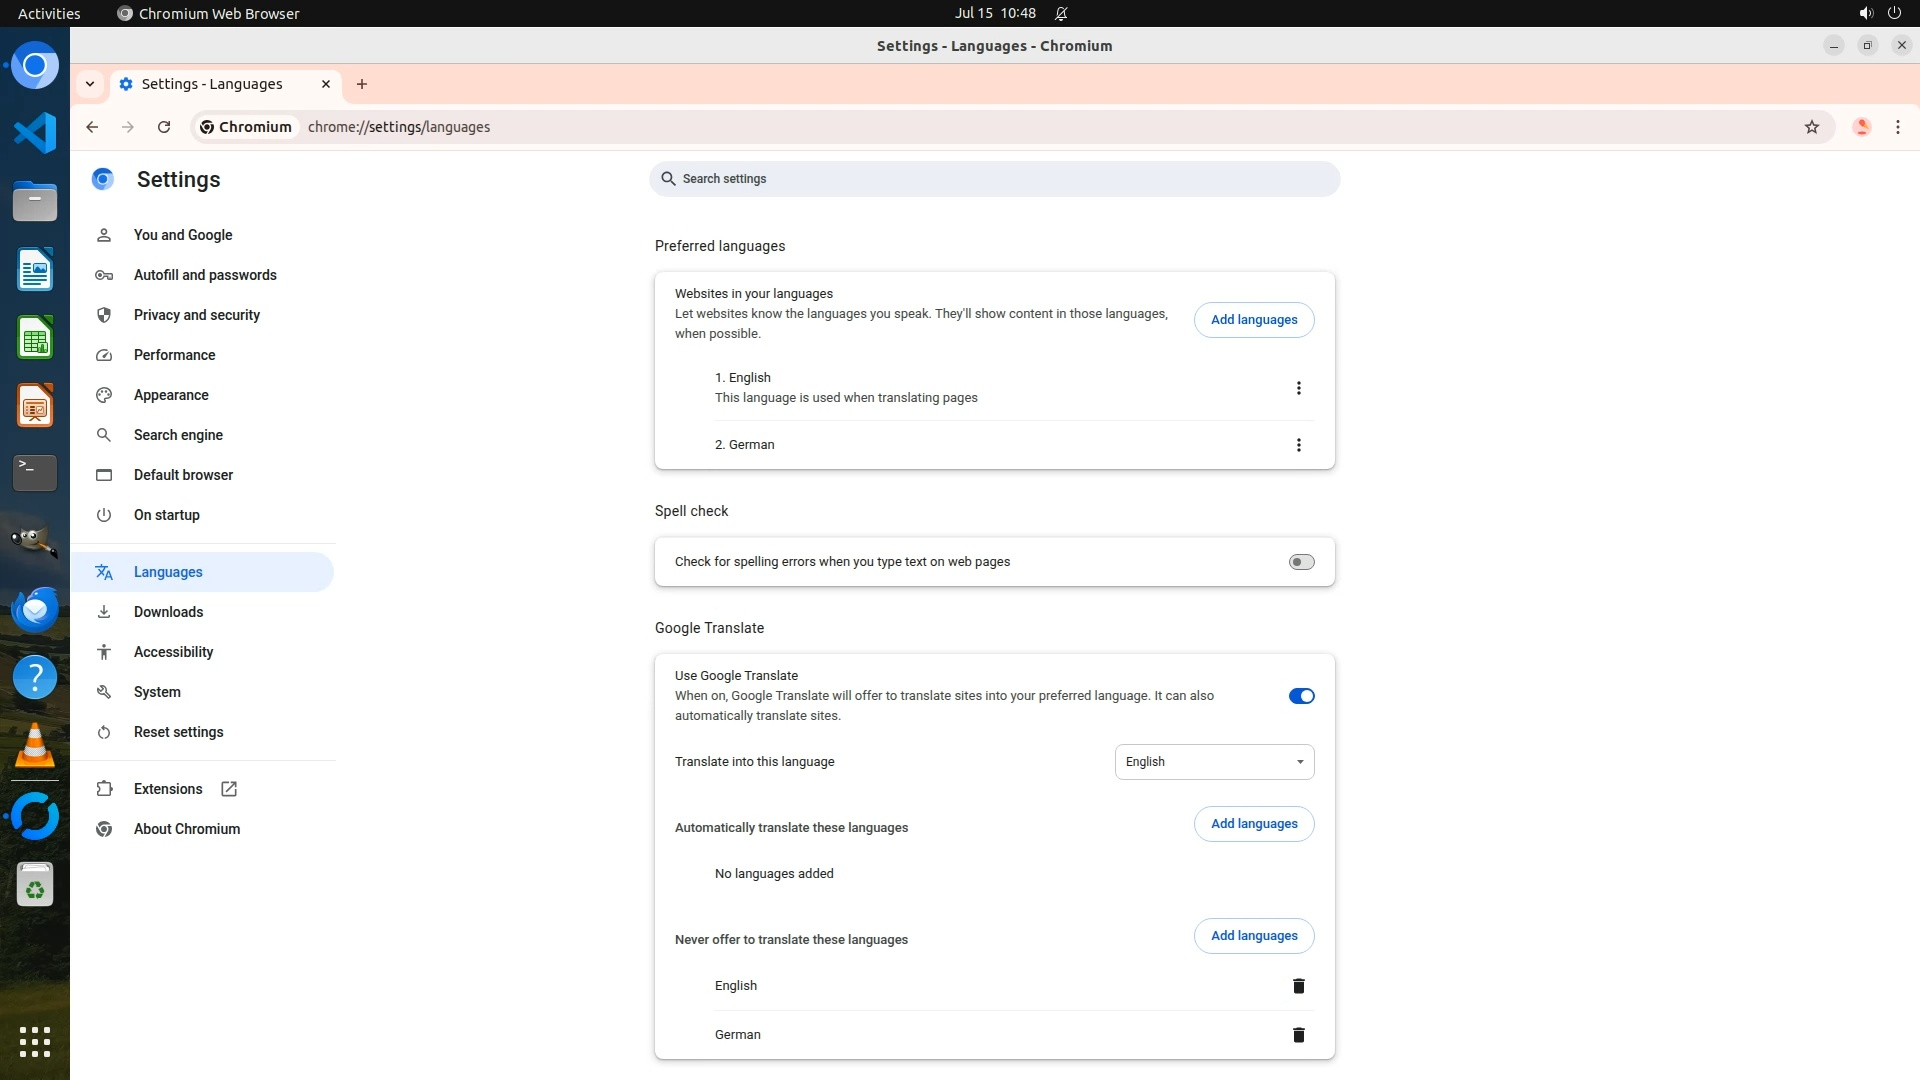Image resolution: width=1920 pixels, height=1080 pixels.
Task: Add languages to preferred languages
Action: pos(1253,320)
